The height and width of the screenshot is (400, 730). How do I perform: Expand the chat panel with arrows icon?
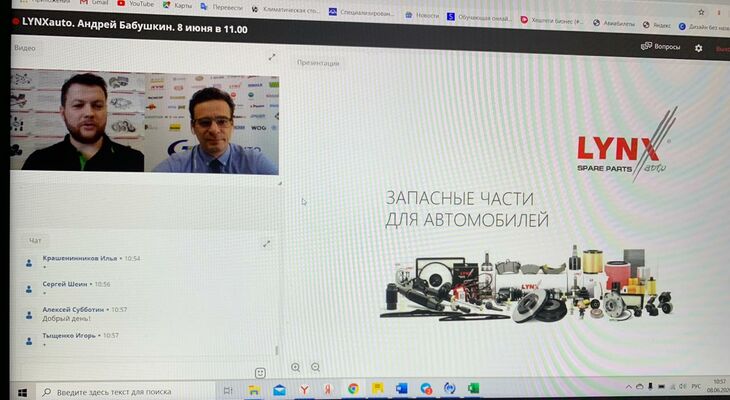(266, 244)
